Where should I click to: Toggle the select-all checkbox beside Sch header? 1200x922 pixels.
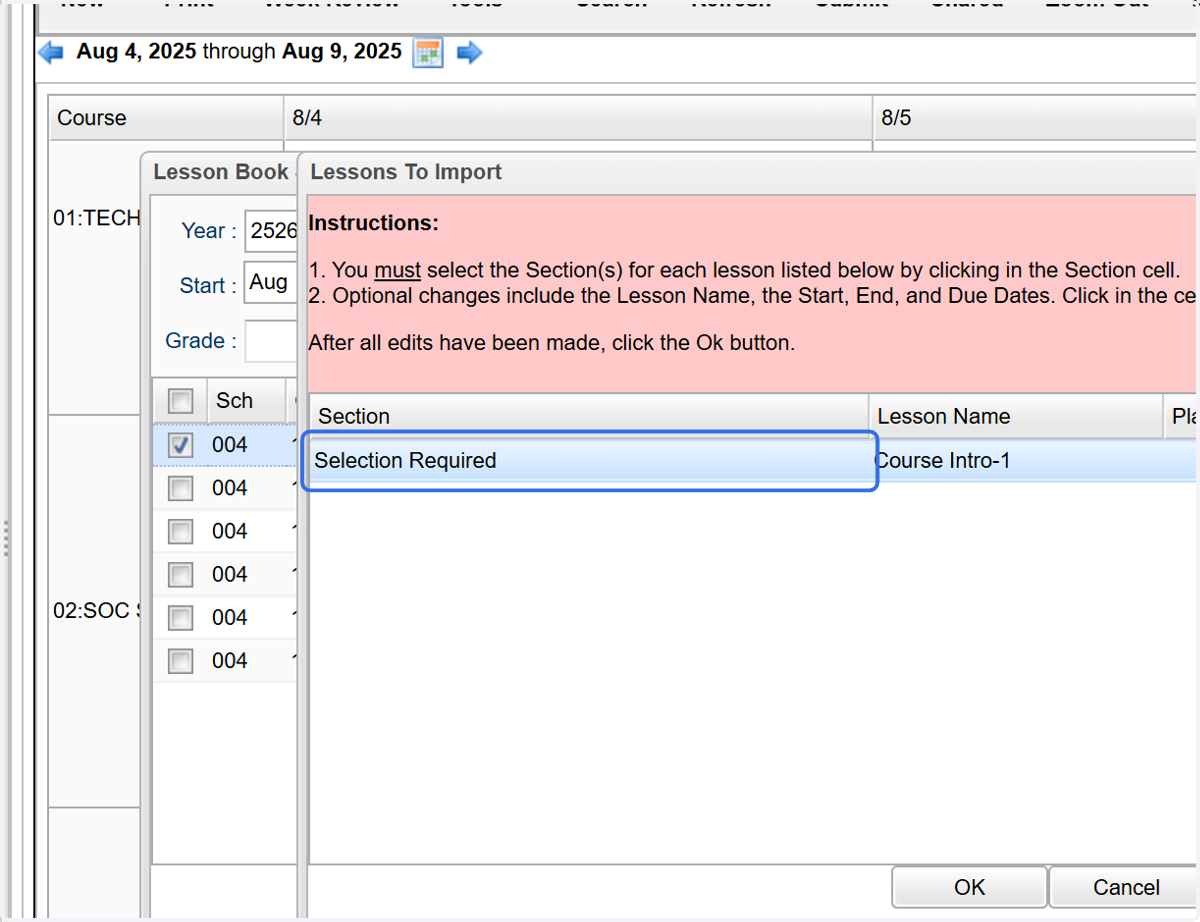(180, 401)
